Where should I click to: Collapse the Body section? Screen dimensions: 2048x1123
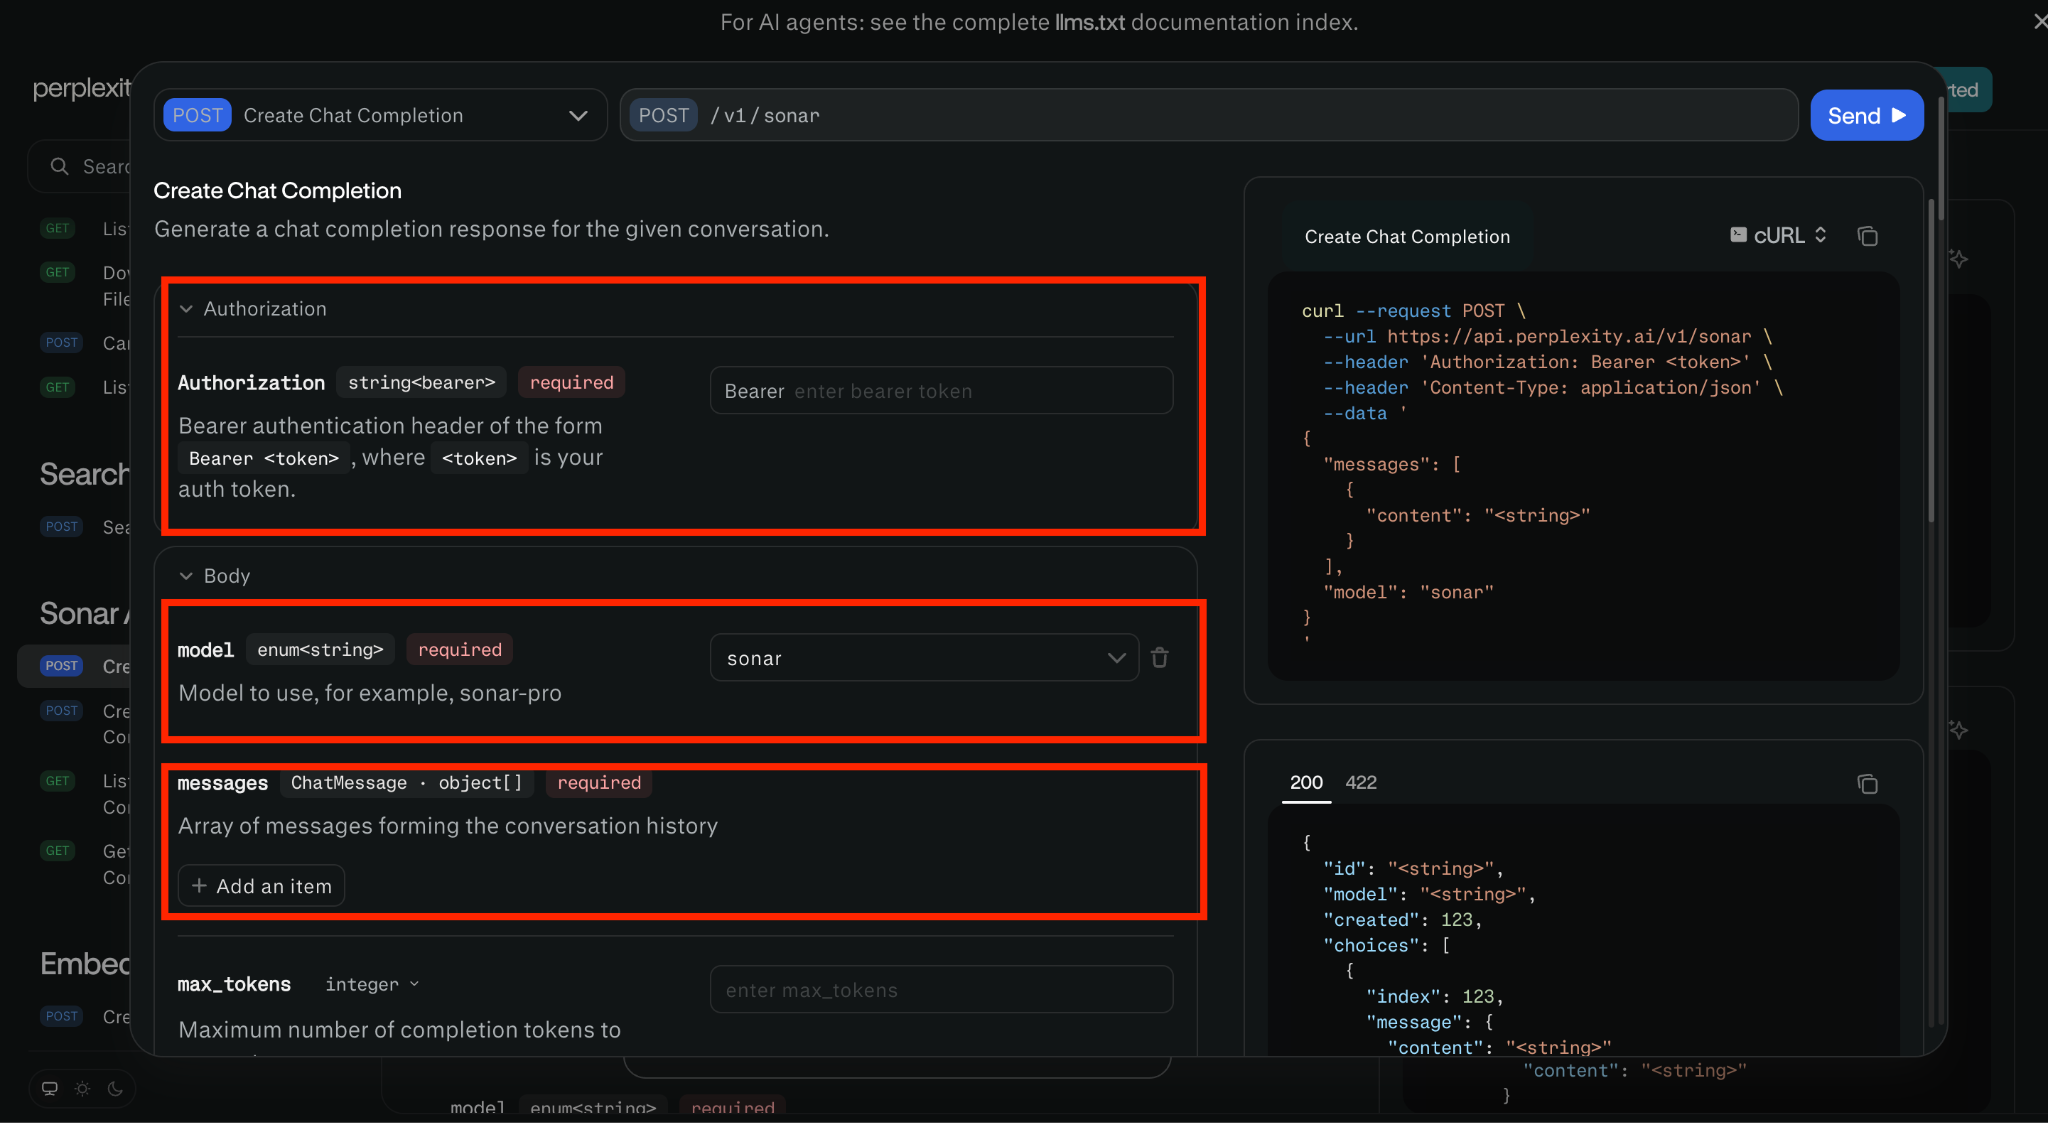[x=215, y=576]
